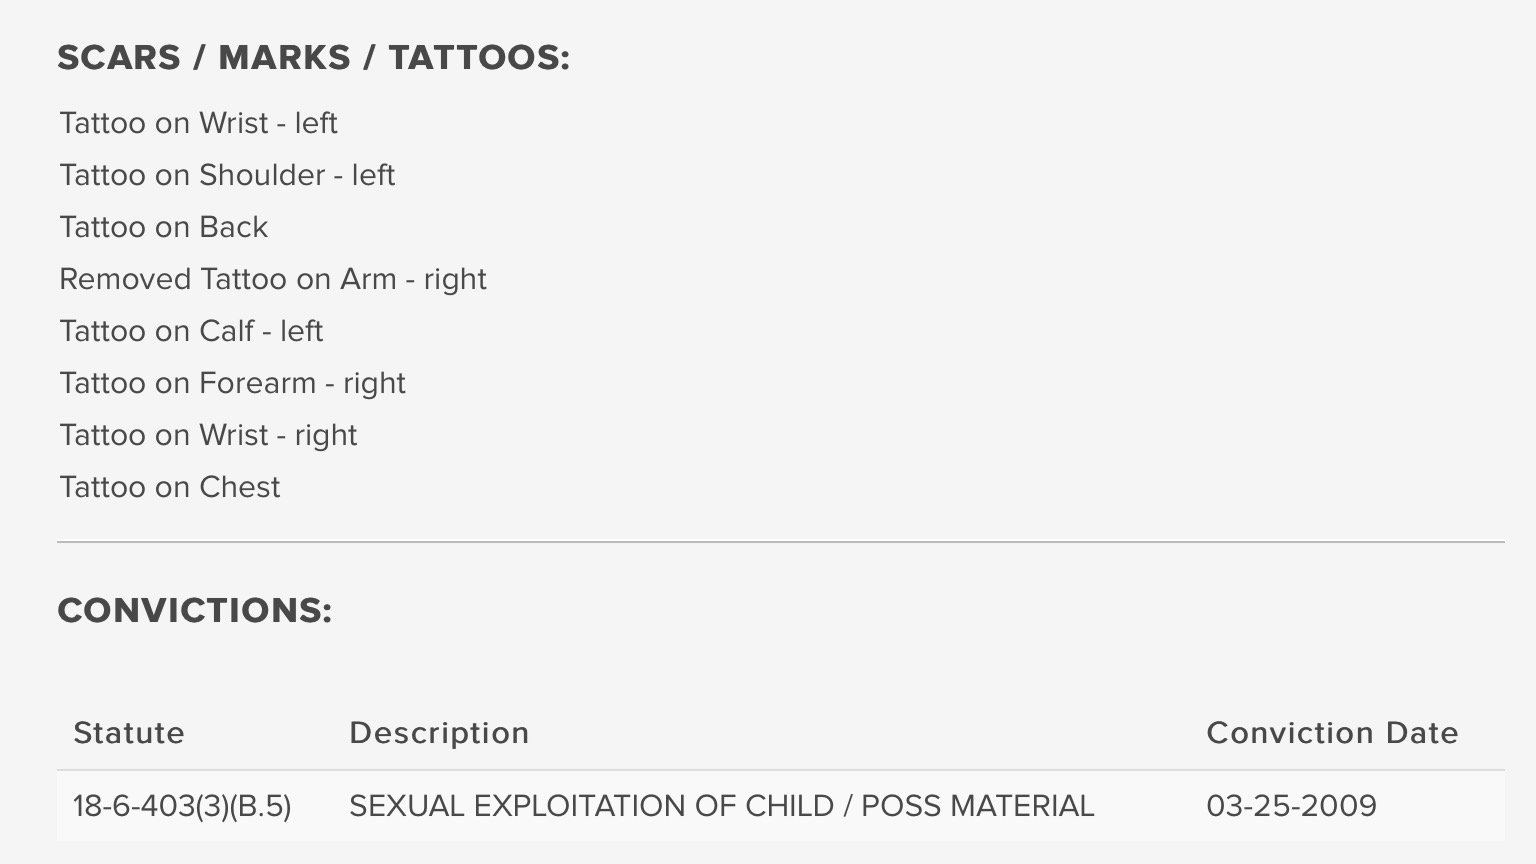1536x864 pixels.
Task: Click the conviction description text cell
Action: coord(721,806)
